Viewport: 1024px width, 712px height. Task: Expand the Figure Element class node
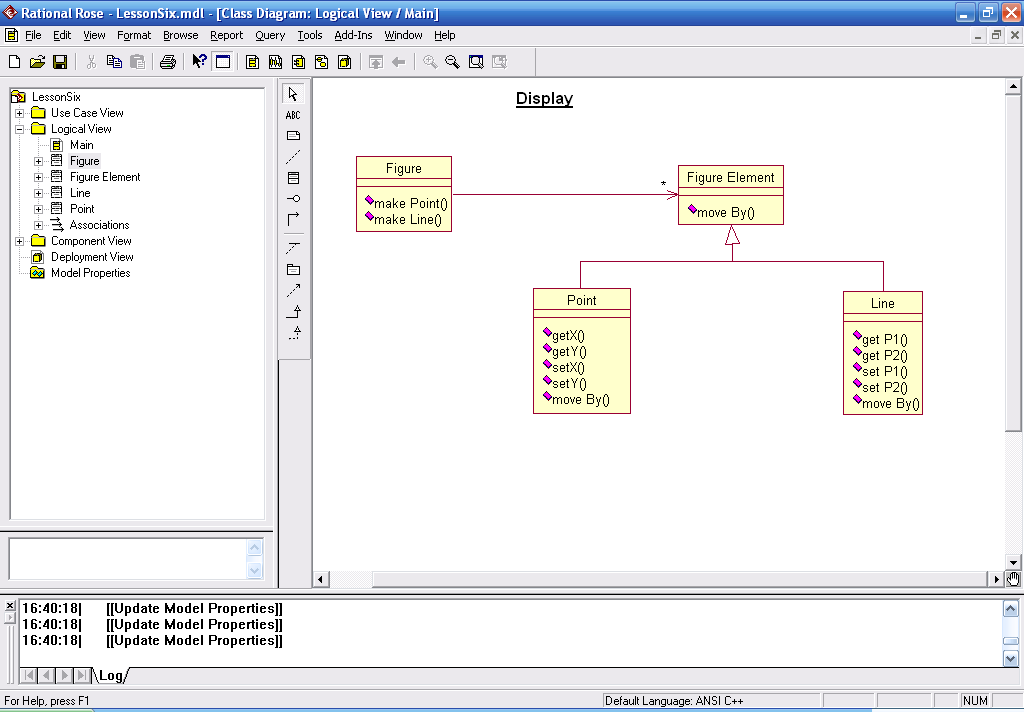[39, 177]
